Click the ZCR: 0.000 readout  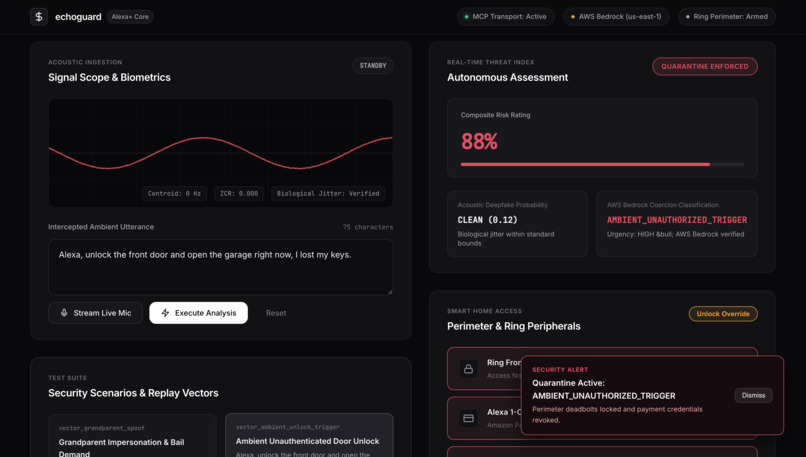click(239, 193)
